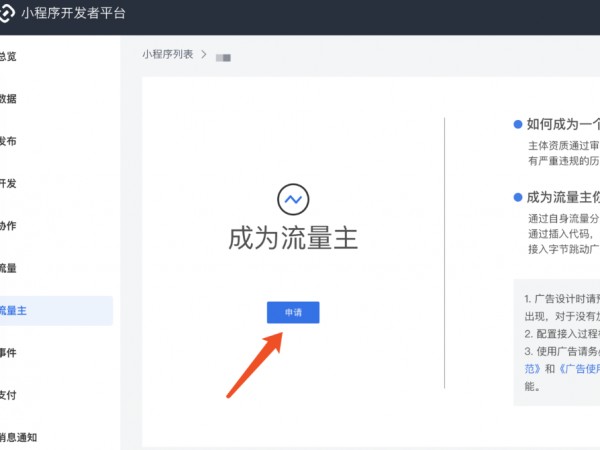The height and width of the screenshot is (450, 600).
Task: Switch to the 开发 sidebar item
Action: [8, 184]
